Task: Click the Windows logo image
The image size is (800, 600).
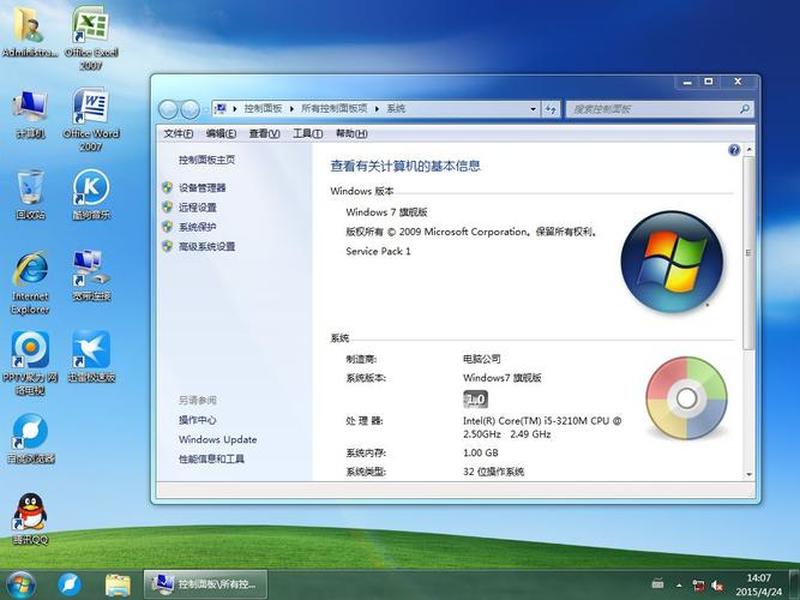Action: (x=672, y=262)
